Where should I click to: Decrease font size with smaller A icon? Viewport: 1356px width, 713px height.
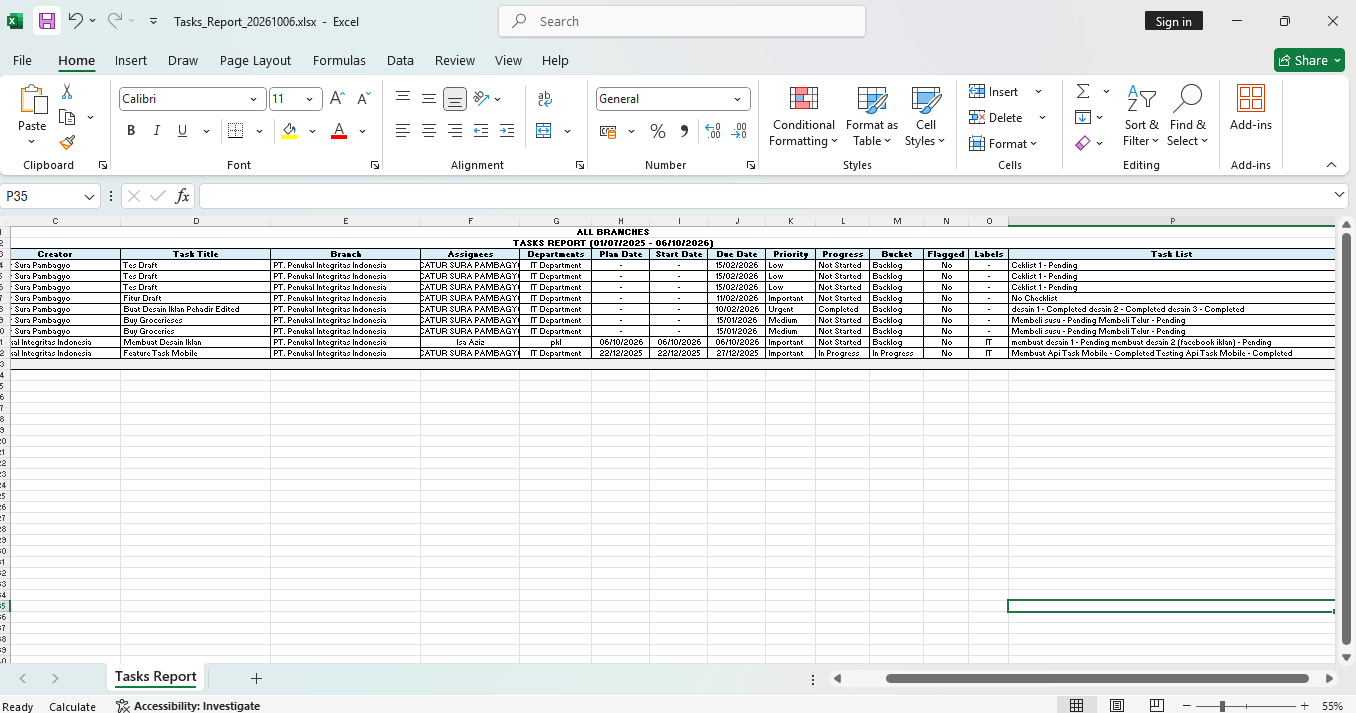(x=363, y=99)
